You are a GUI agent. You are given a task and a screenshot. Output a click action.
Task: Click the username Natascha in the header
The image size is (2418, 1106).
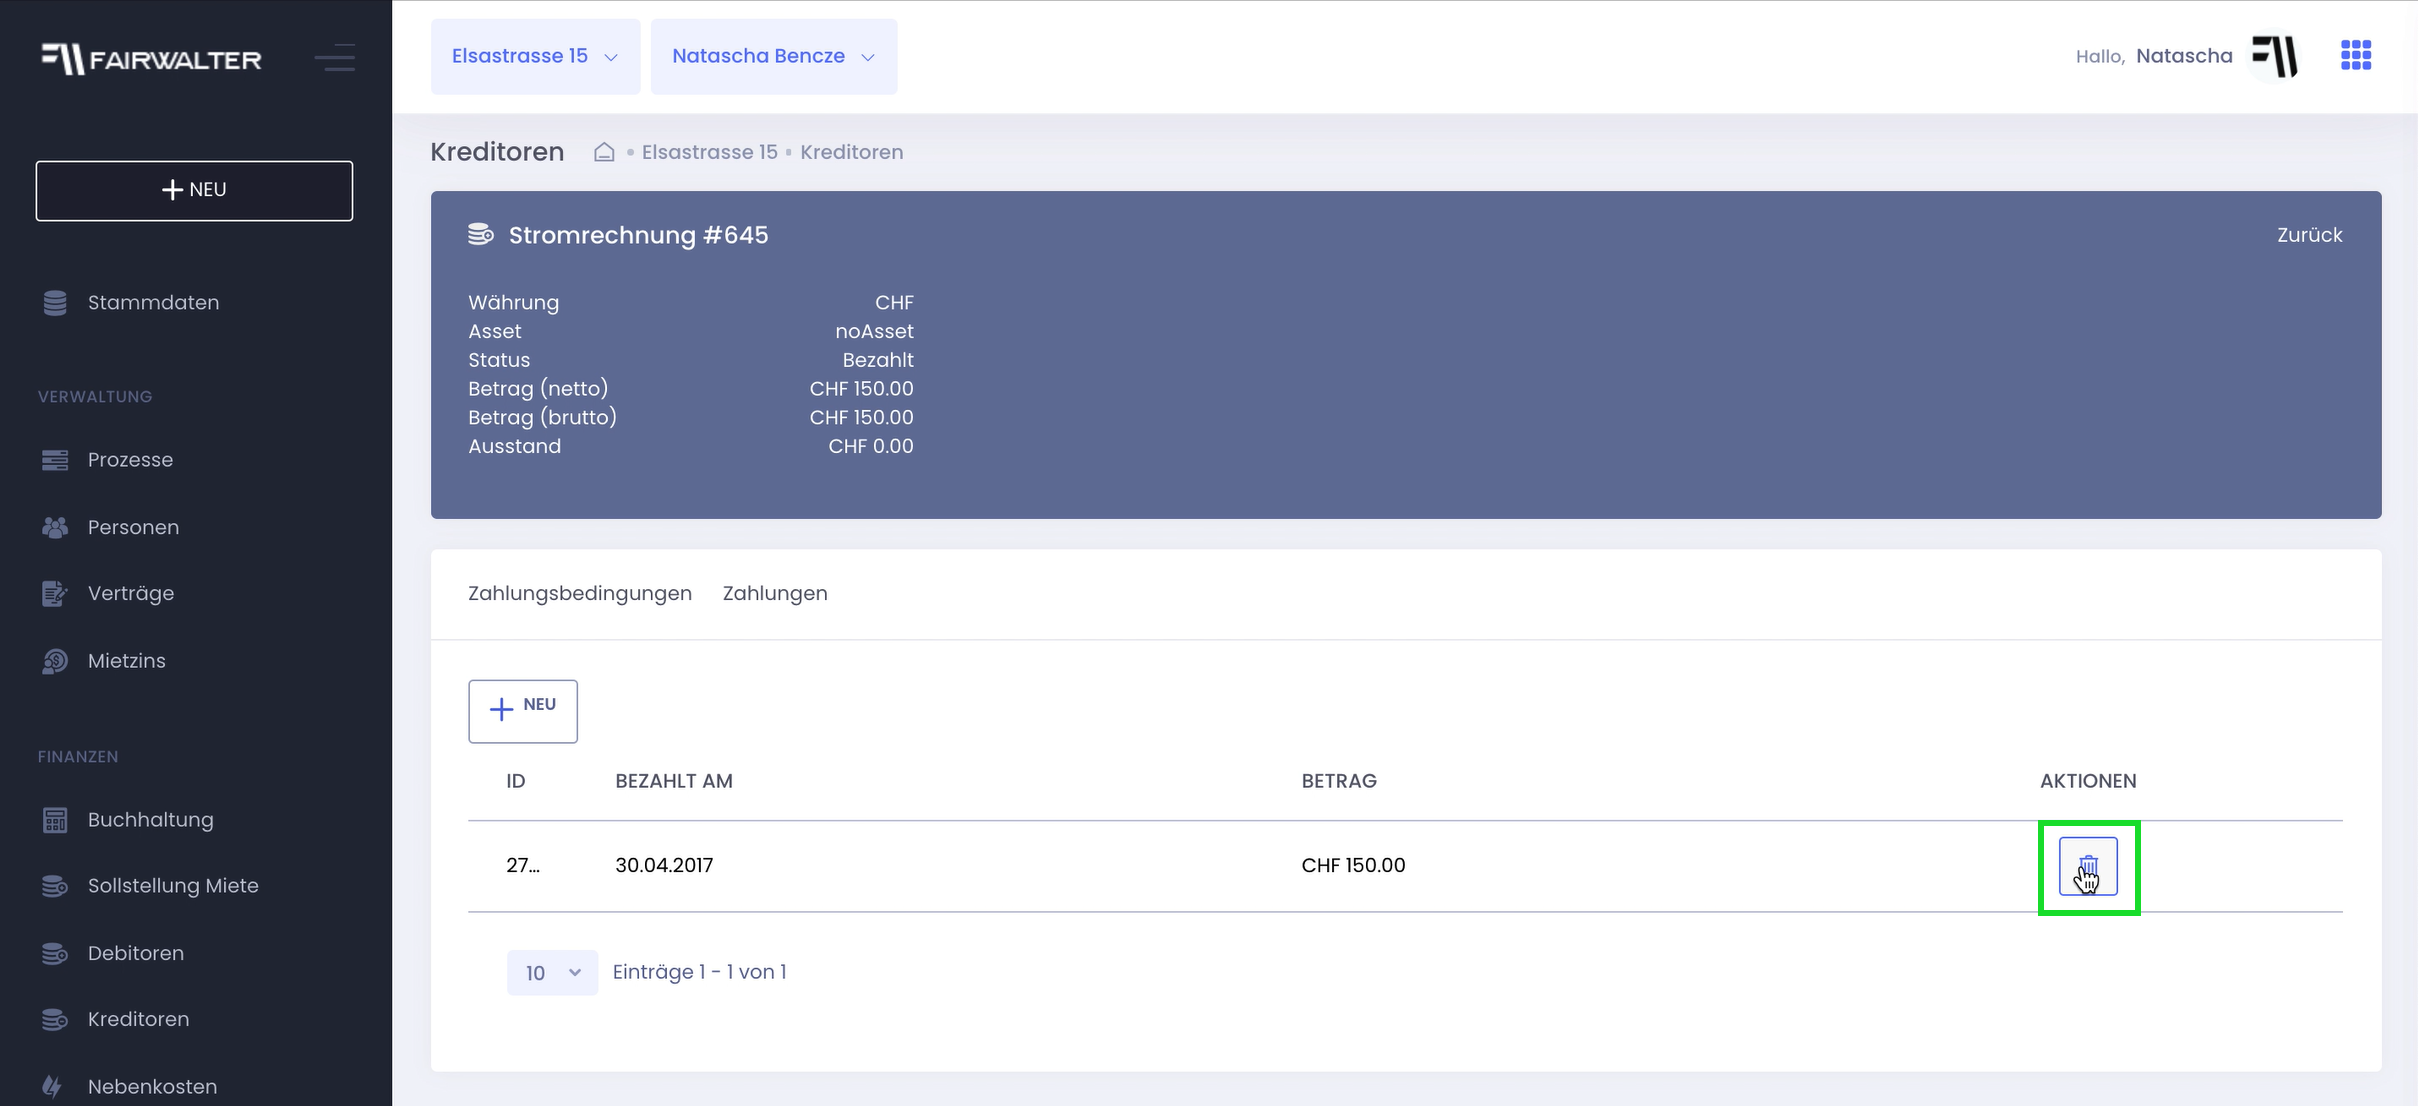click(x=2184, y=56)
